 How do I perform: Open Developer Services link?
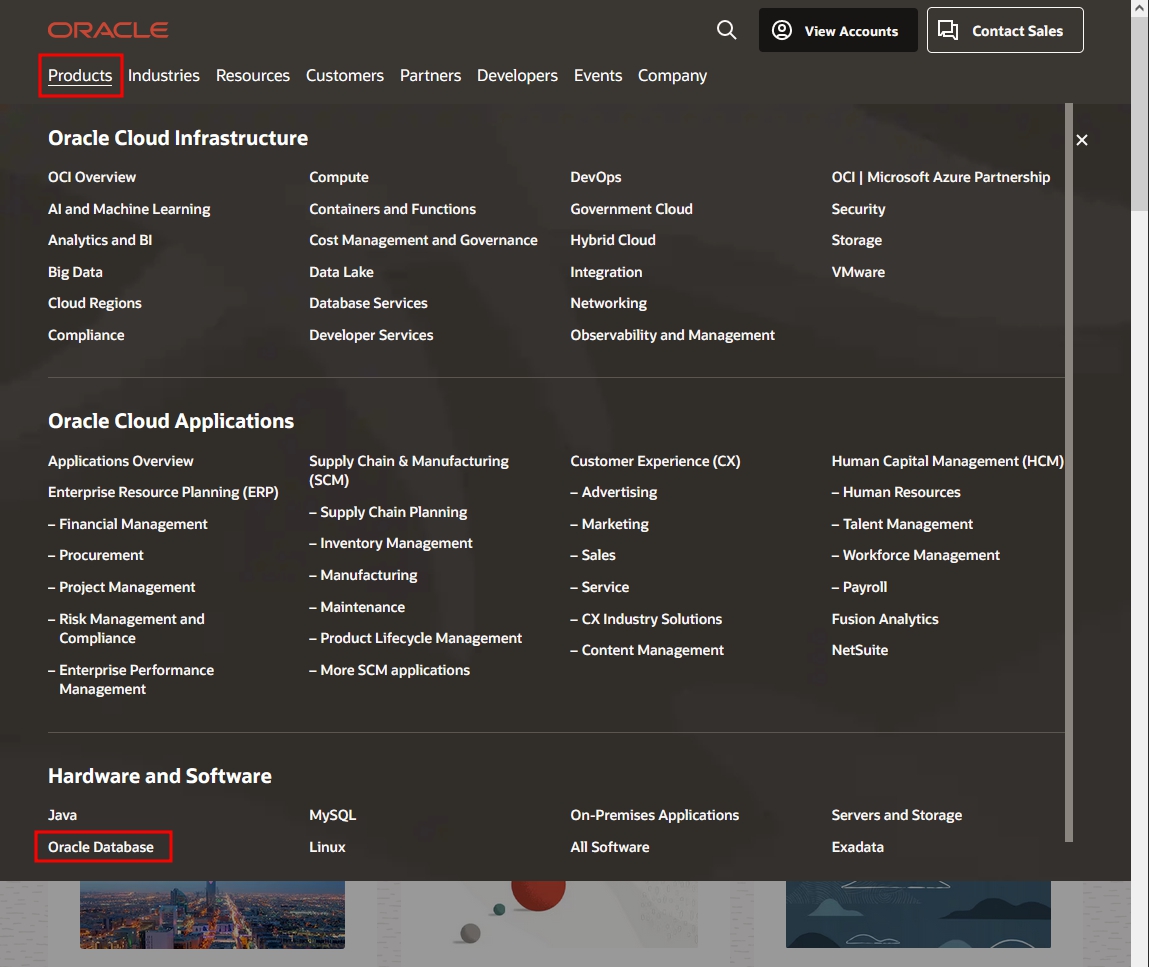point(371,336)
